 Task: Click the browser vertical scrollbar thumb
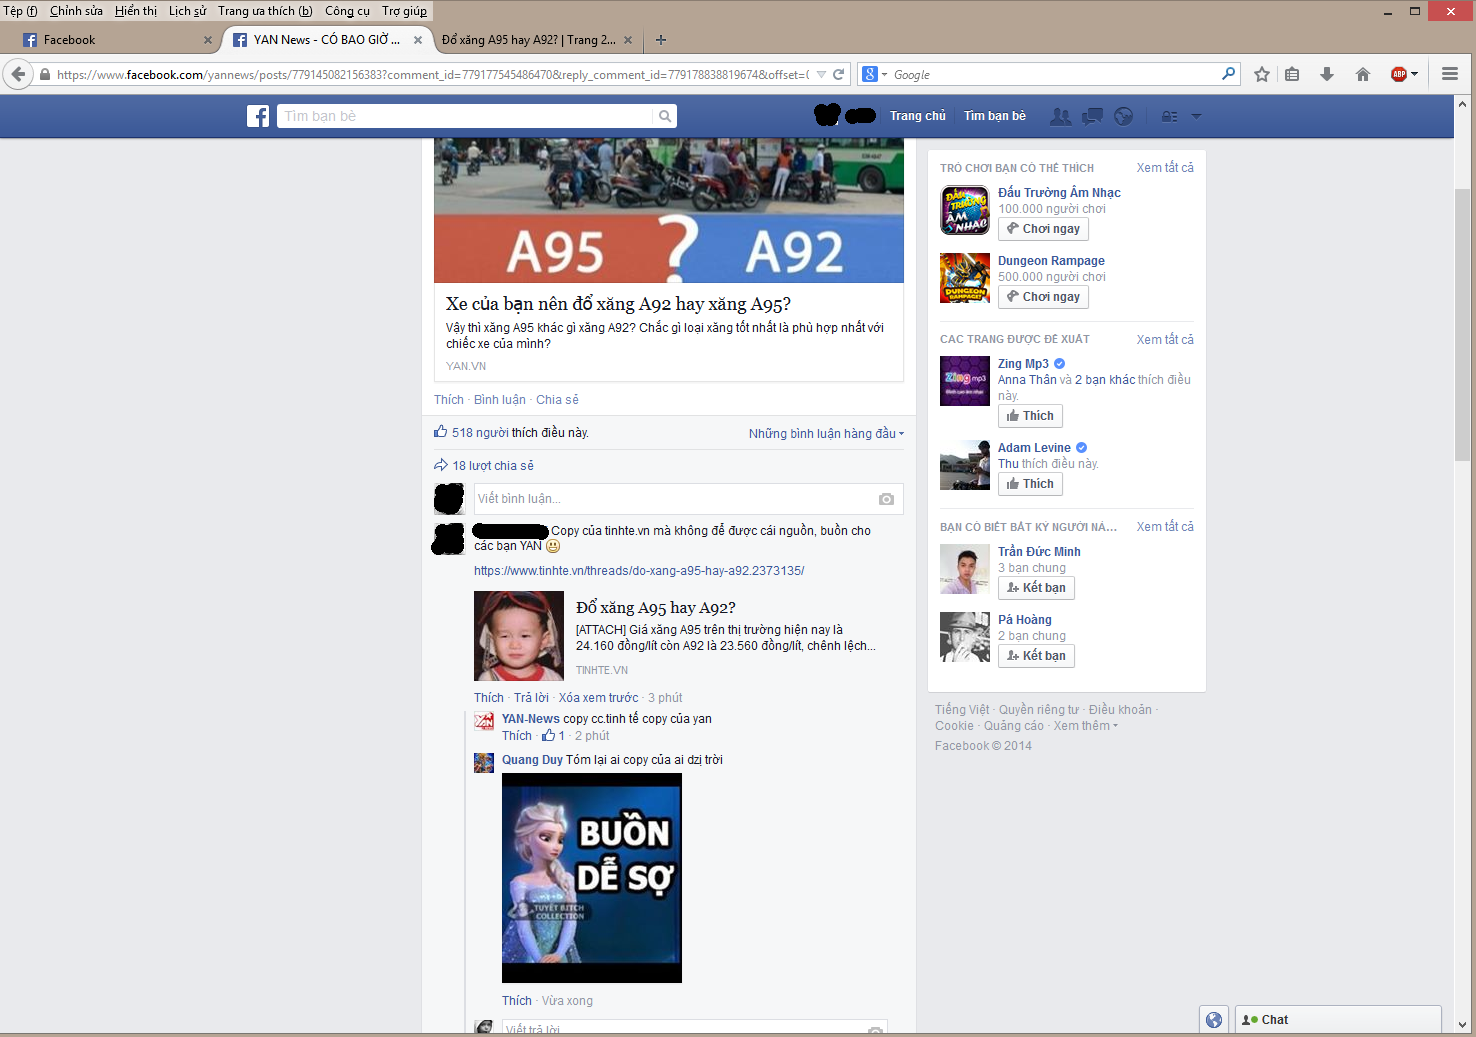click(1462, 323)
